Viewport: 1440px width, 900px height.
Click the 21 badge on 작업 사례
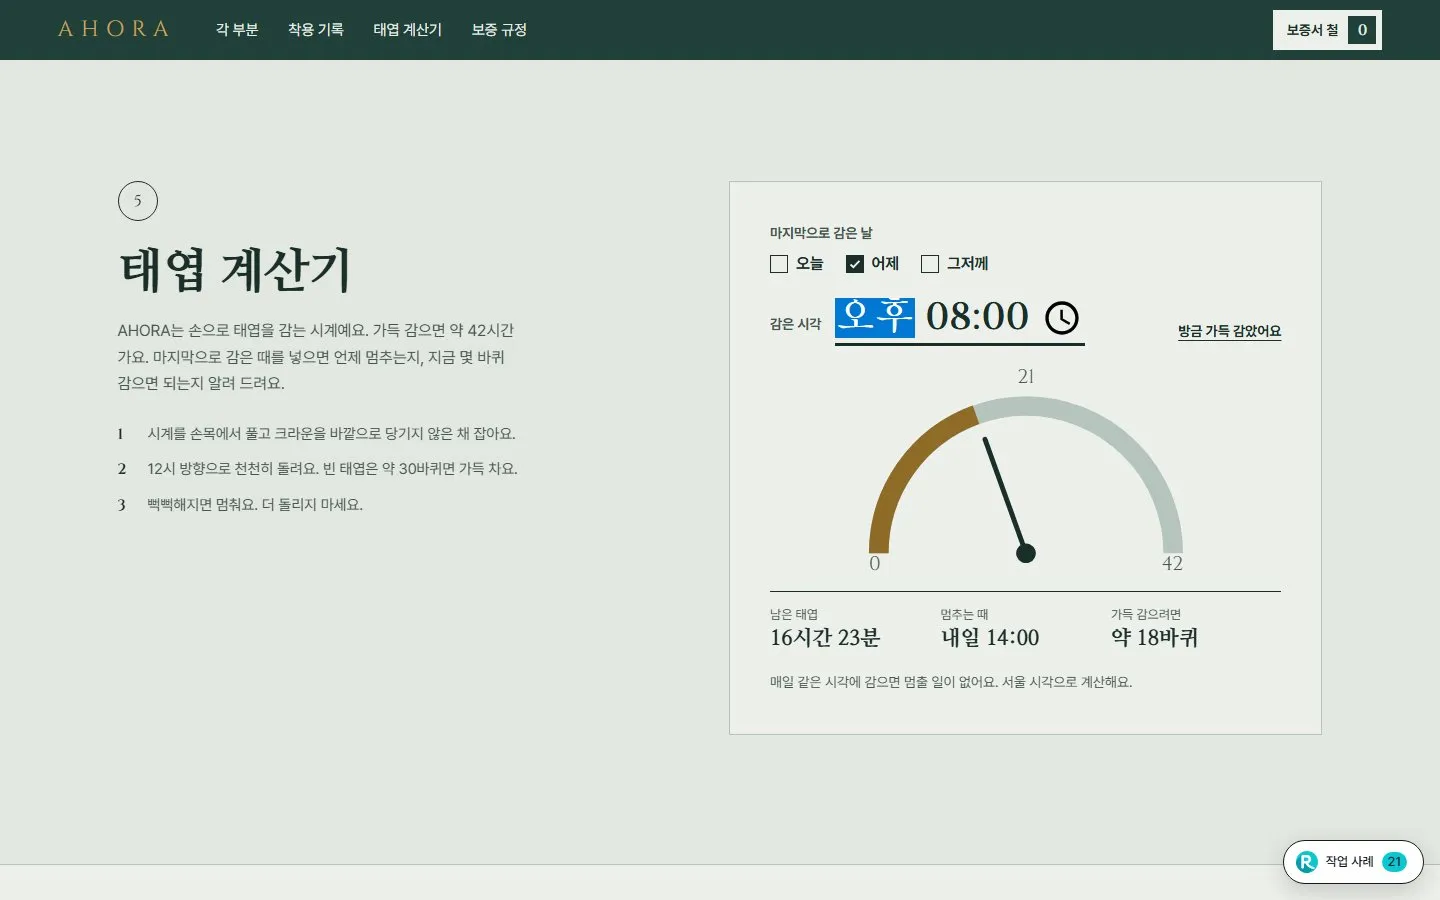coord(1395,862)
